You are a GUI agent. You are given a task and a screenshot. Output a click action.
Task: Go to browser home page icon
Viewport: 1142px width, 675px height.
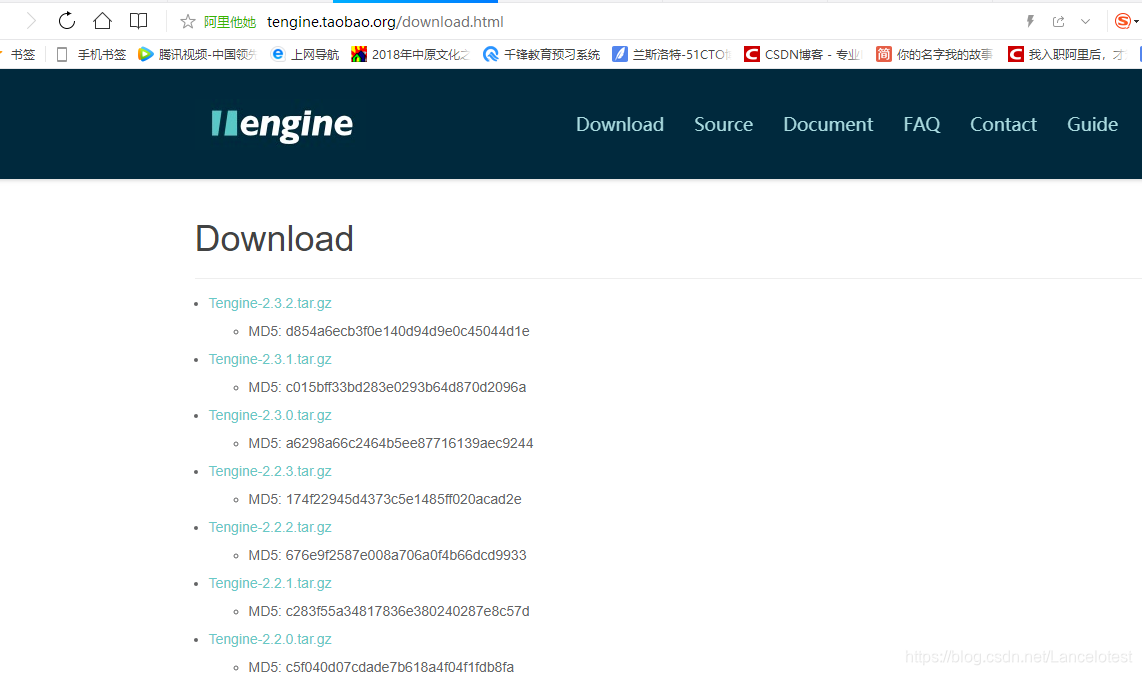(102, 21)
